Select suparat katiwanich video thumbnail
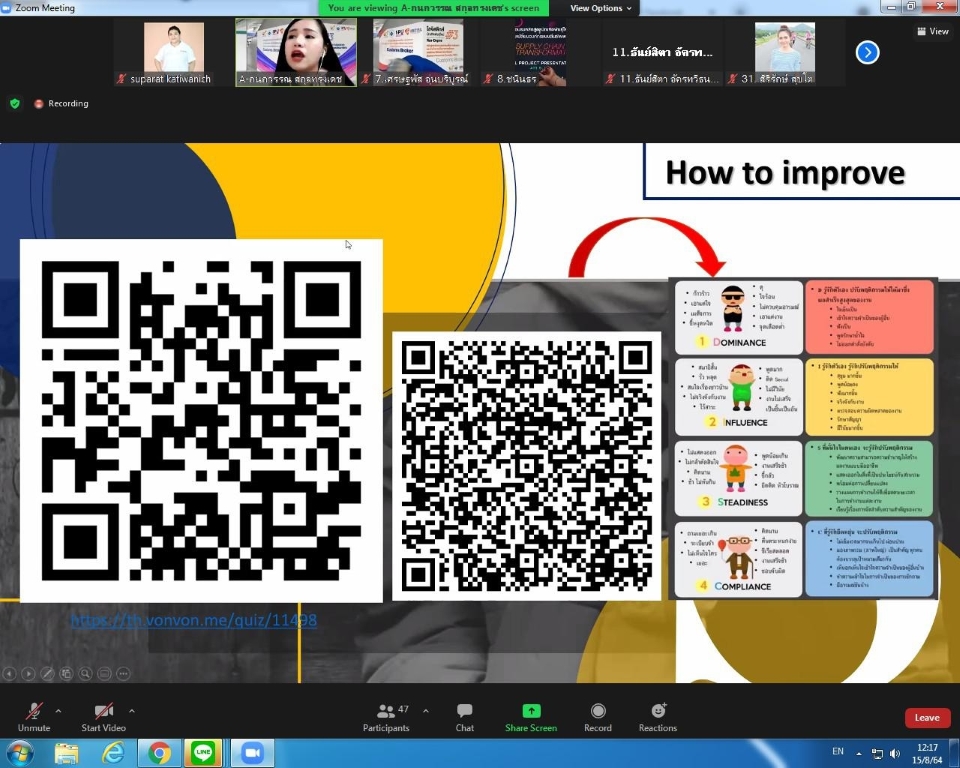The width and height of the screenshot is (960, 768). [173, 53]
